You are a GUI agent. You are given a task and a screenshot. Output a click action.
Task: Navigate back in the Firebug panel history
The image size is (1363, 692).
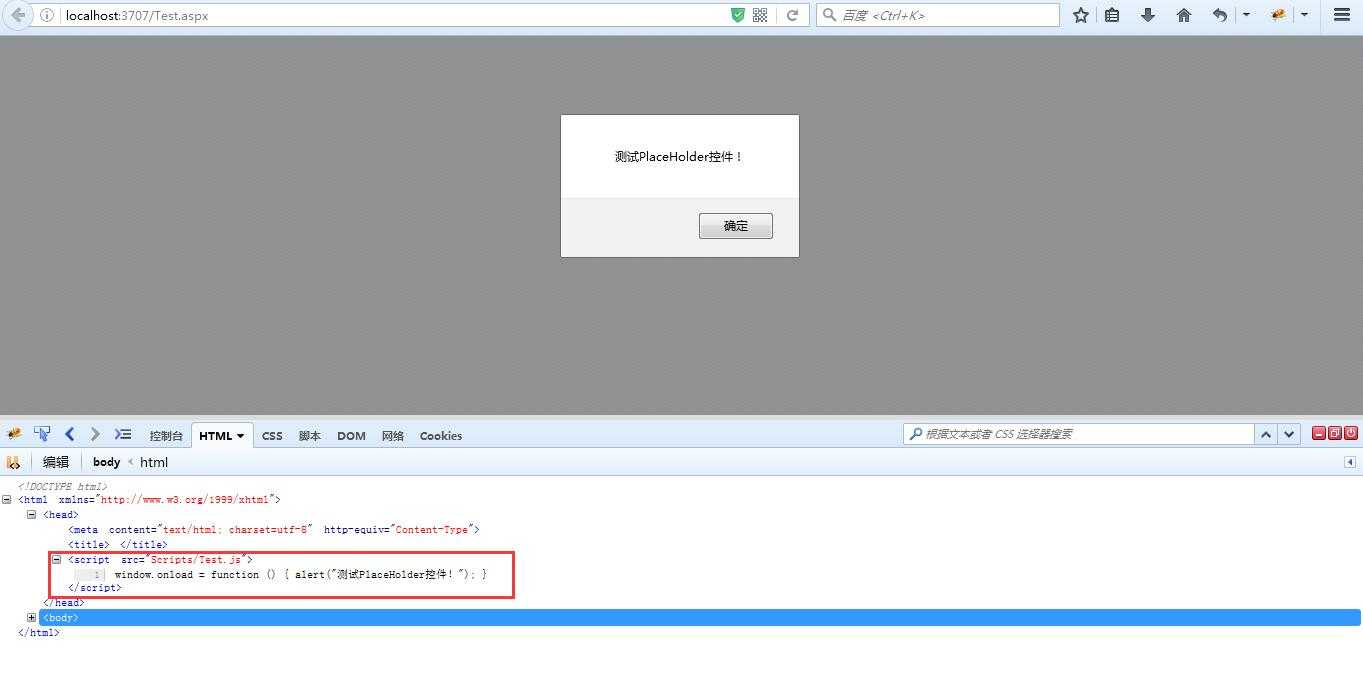pyautogui.click(x=69, y=434)
